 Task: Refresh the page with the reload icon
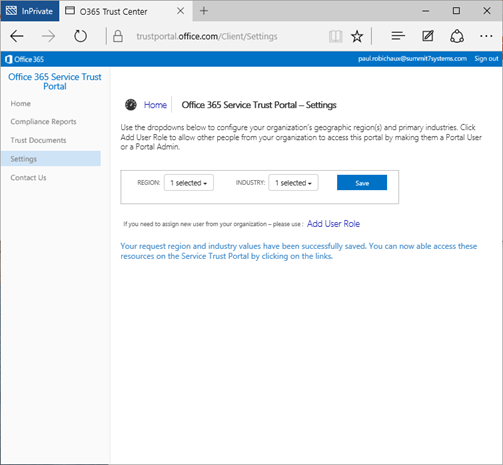point(80,36)
